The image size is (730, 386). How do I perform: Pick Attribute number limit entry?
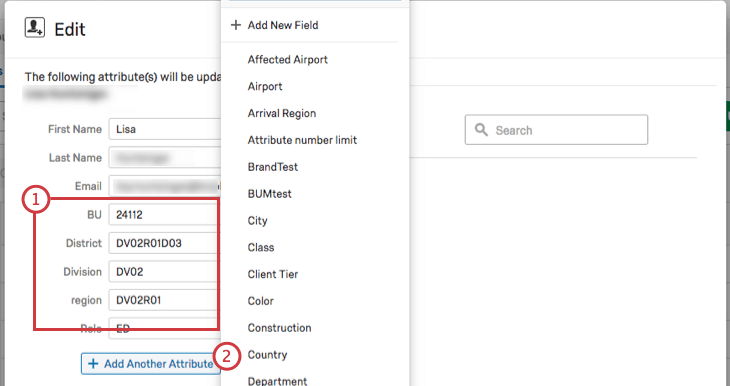coord(302,140)
